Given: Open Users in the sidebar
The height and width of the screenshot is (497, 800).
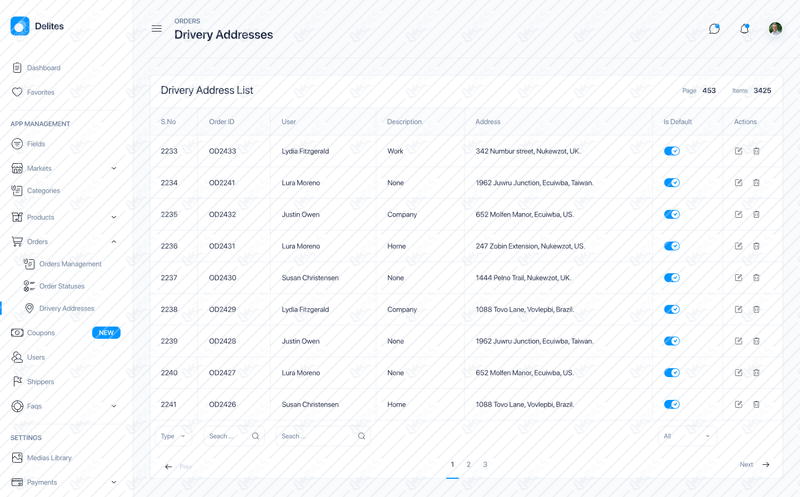Looking at the screenshot, I should [29, 357].
